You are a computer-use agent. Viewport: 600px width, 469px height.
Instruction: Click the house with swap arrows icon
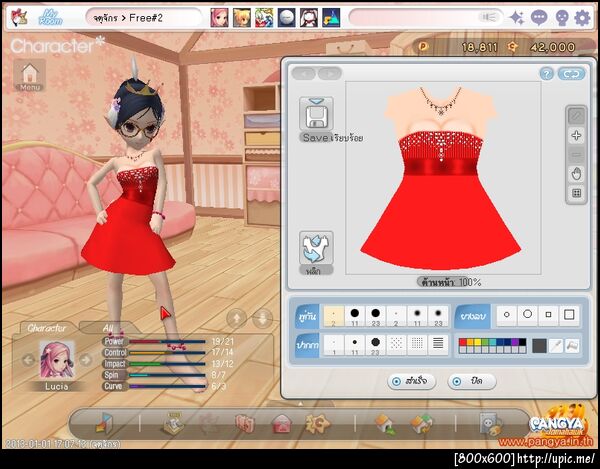pos(422,424)
